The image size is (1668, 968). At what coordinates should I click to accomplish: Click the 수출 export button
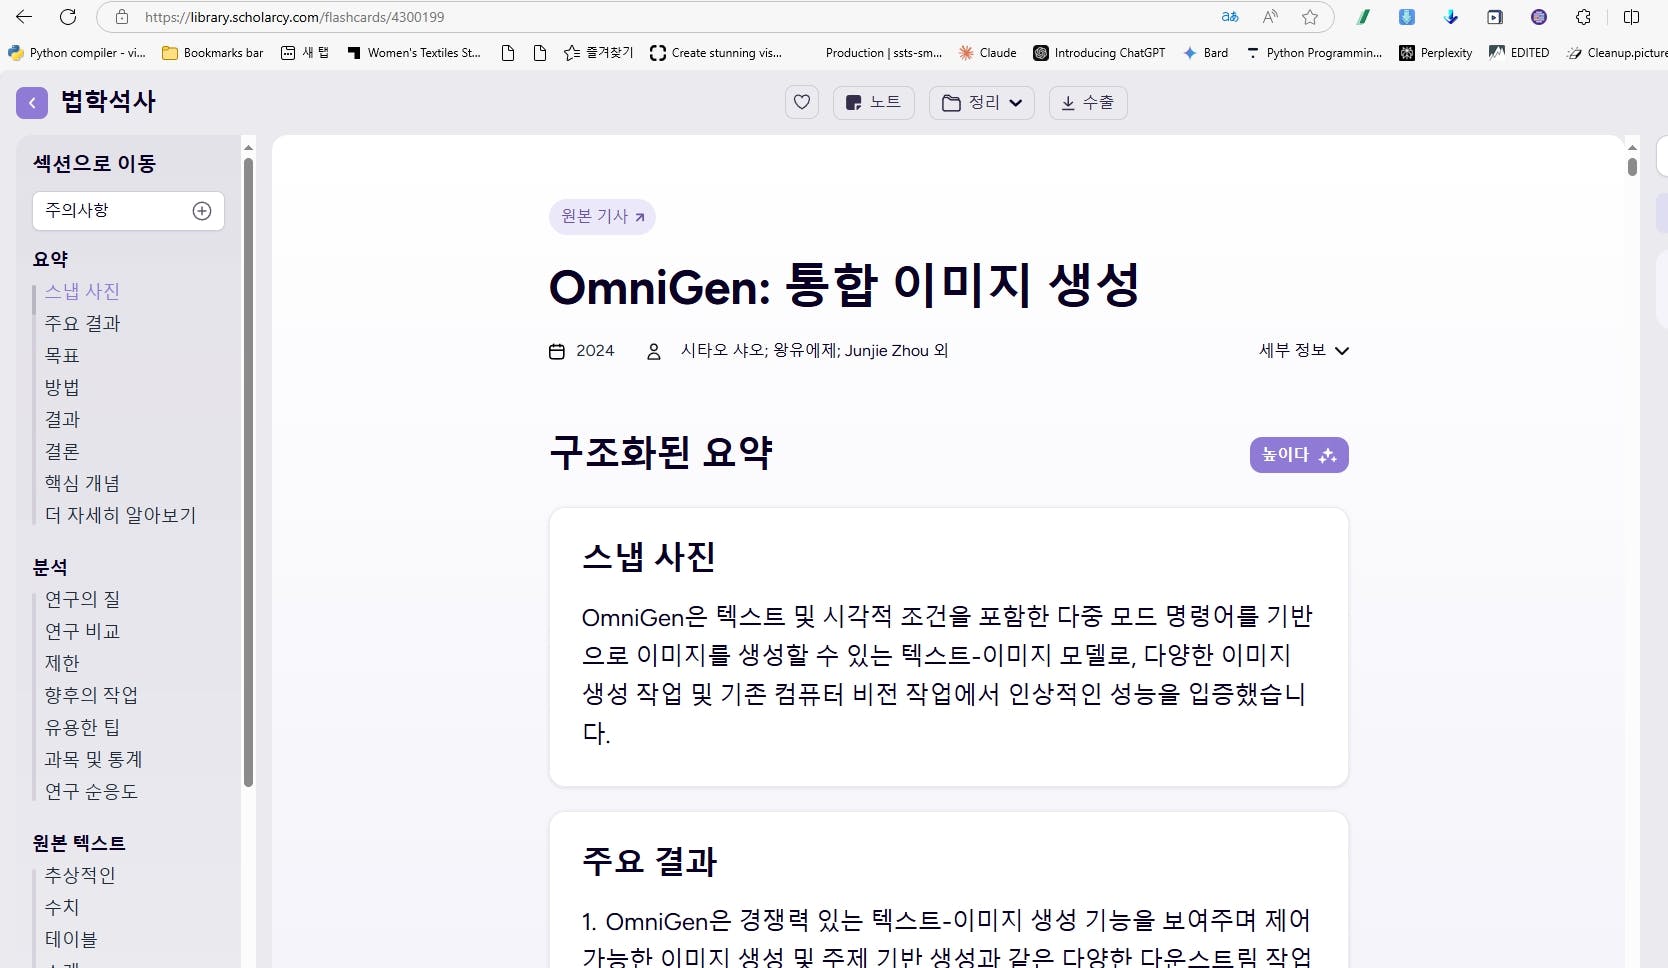coord(1088,102)
